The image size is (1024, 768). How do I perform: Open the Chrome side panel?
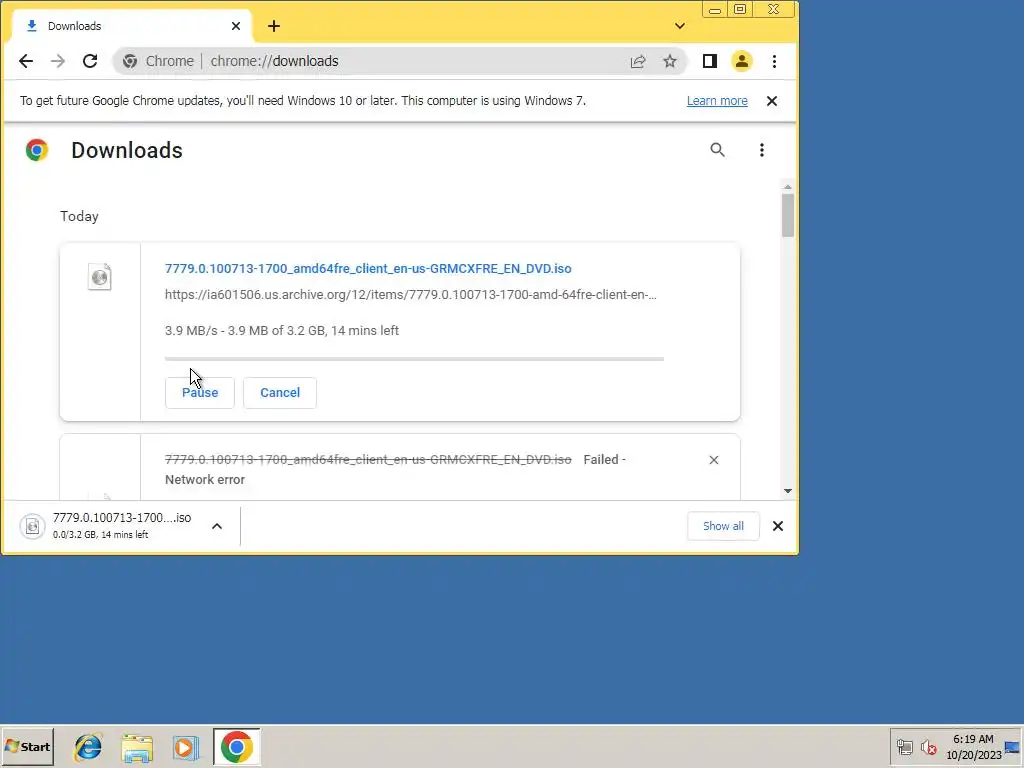tap(709, 61)
